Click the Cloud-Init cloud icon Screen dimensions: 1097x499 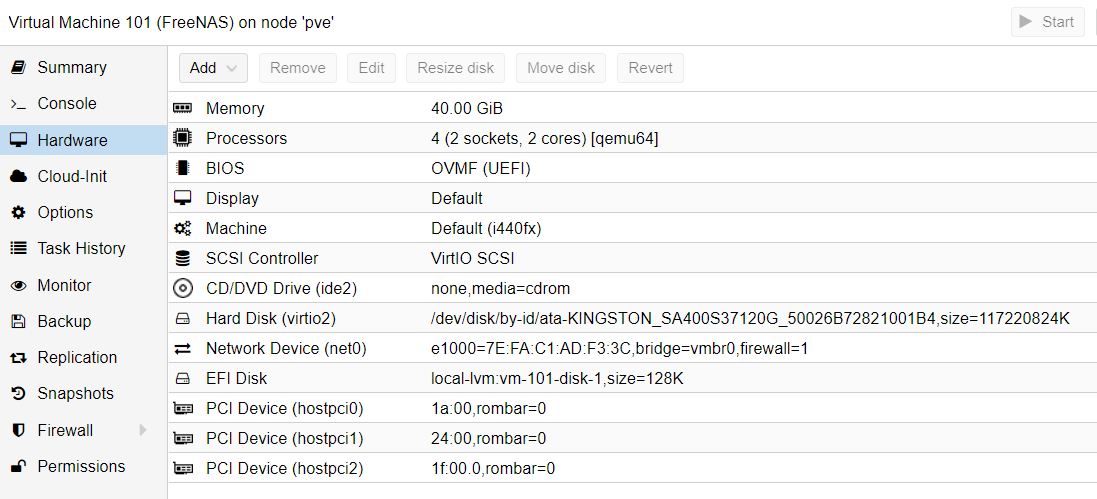click(x=18, y=176)
